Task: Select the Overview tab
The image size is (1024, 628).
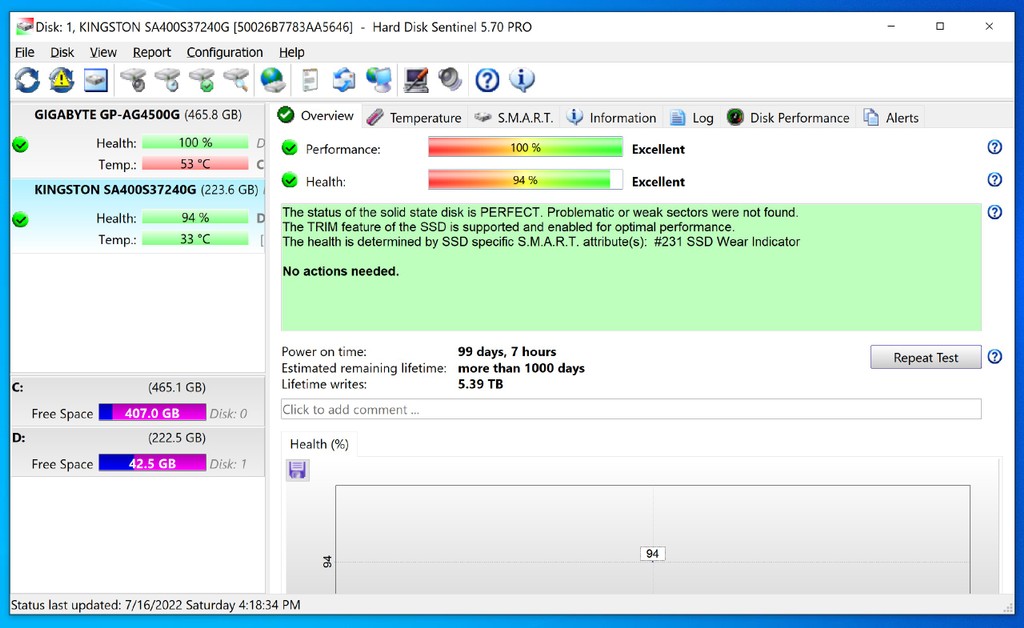Action: pyautogui.click(x=316, y=116)
